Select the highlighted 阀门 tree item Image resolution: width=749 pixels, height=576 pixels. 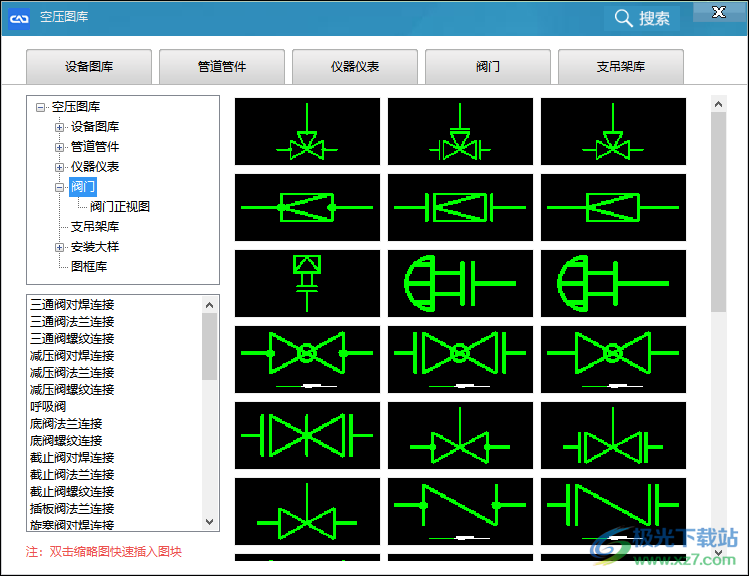click(83, 187)
